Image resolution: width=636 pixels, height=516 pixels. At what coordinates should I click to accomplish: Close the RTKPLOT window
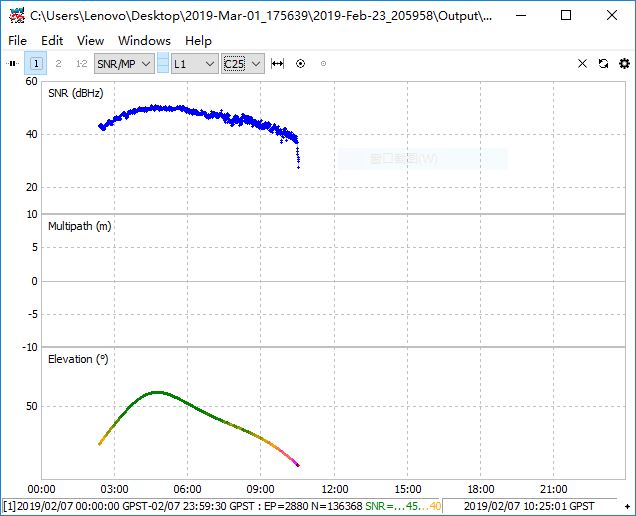pos(612,15)
